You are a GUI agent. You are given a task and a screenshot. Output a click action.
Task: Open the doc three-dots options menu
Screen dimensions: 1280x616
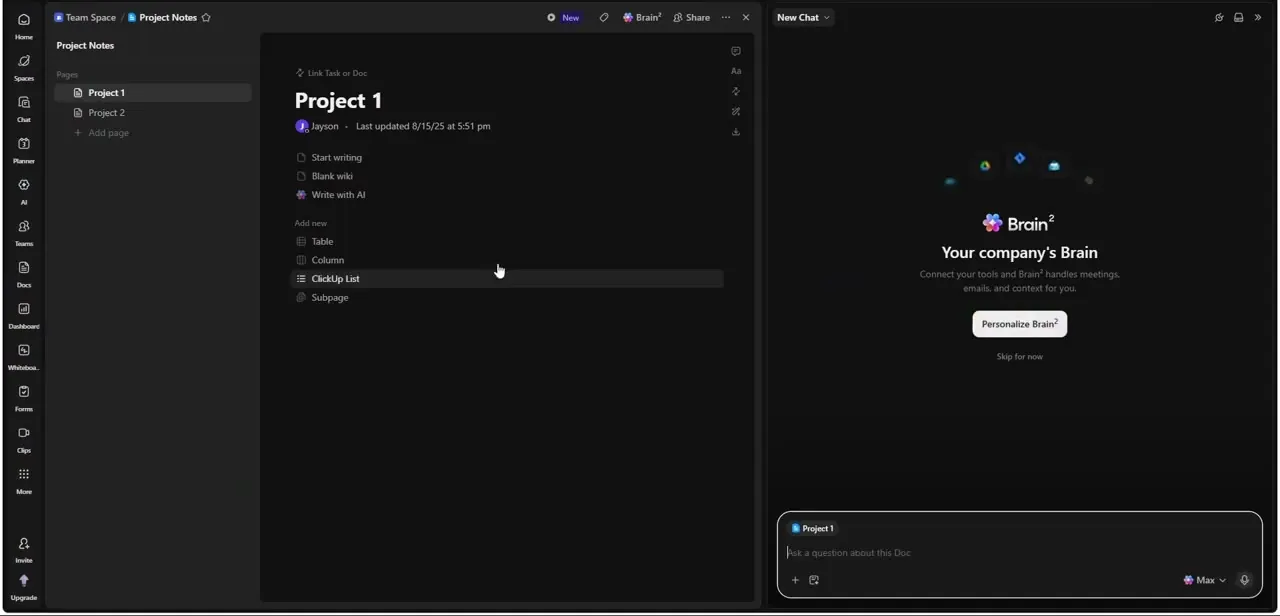click(x=726, y=17)
